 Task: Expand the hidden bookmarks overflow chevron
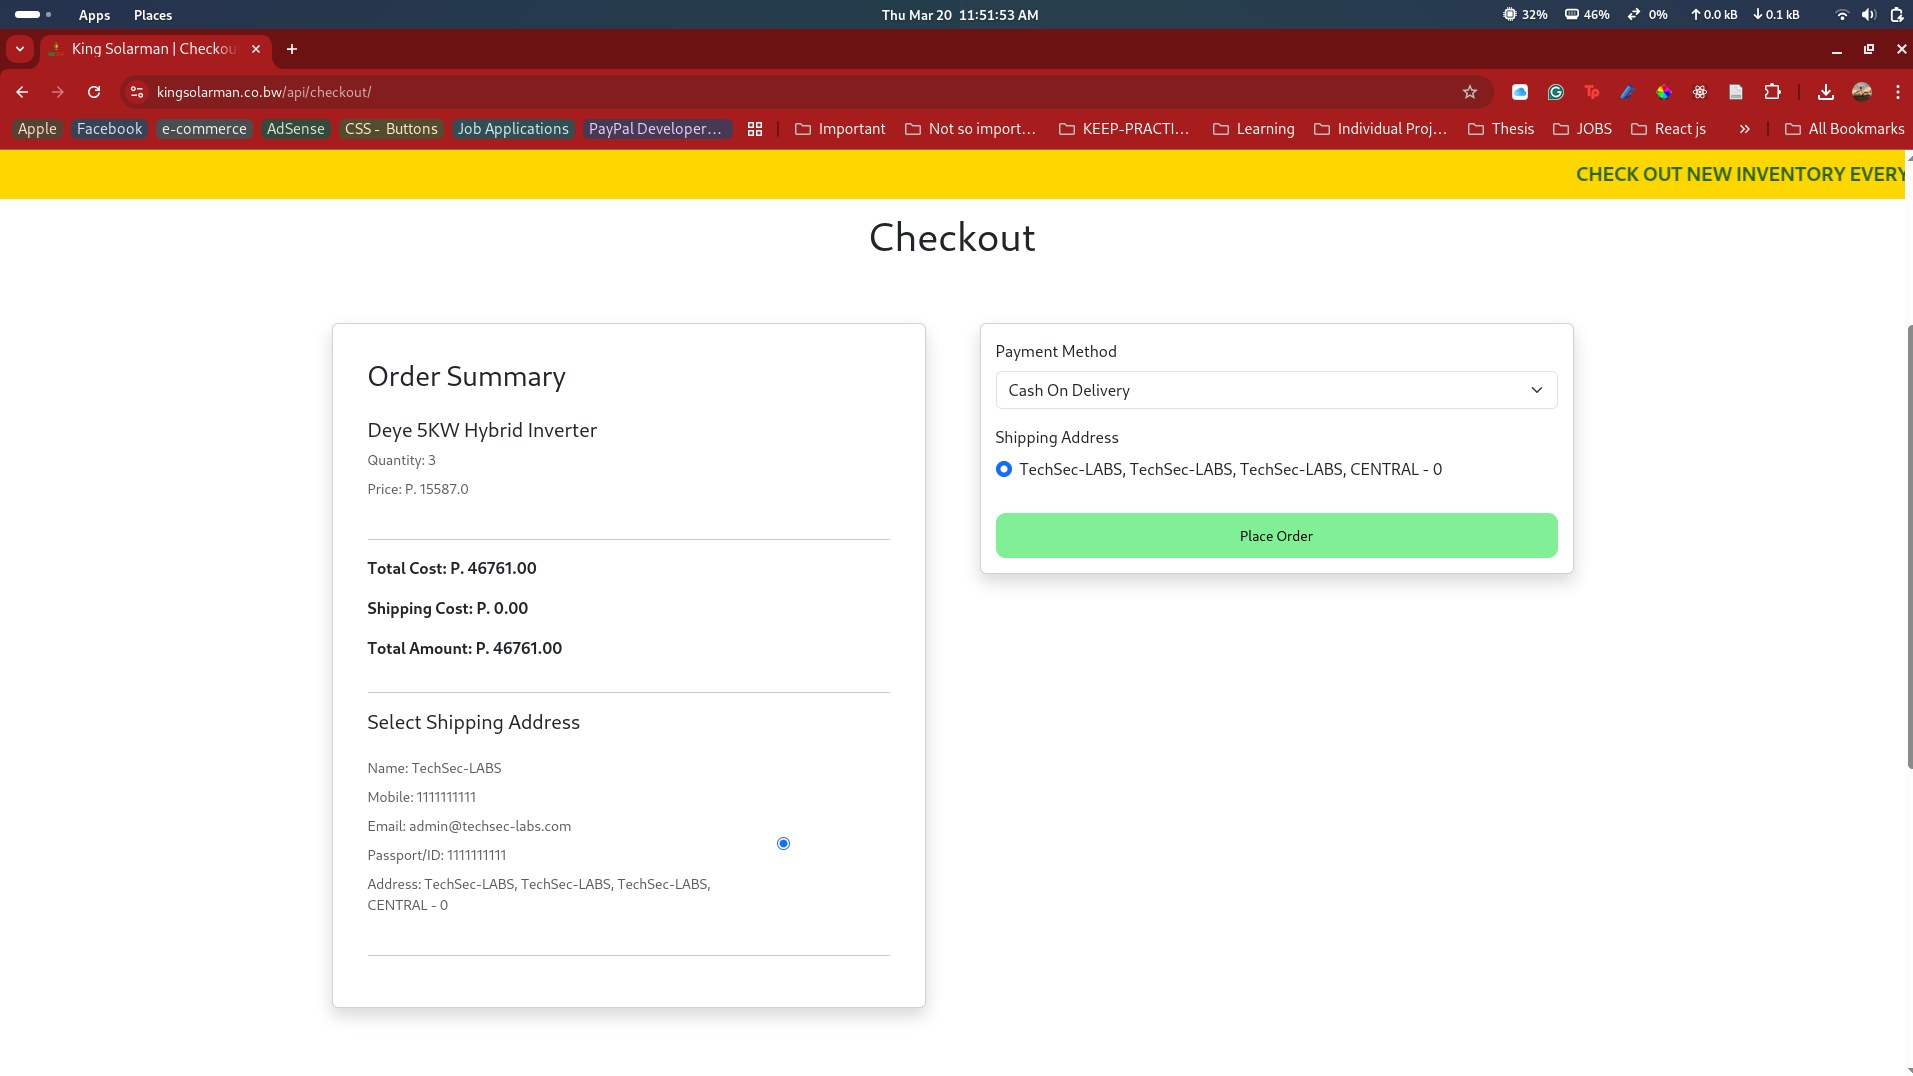[x=1744, y=129]
